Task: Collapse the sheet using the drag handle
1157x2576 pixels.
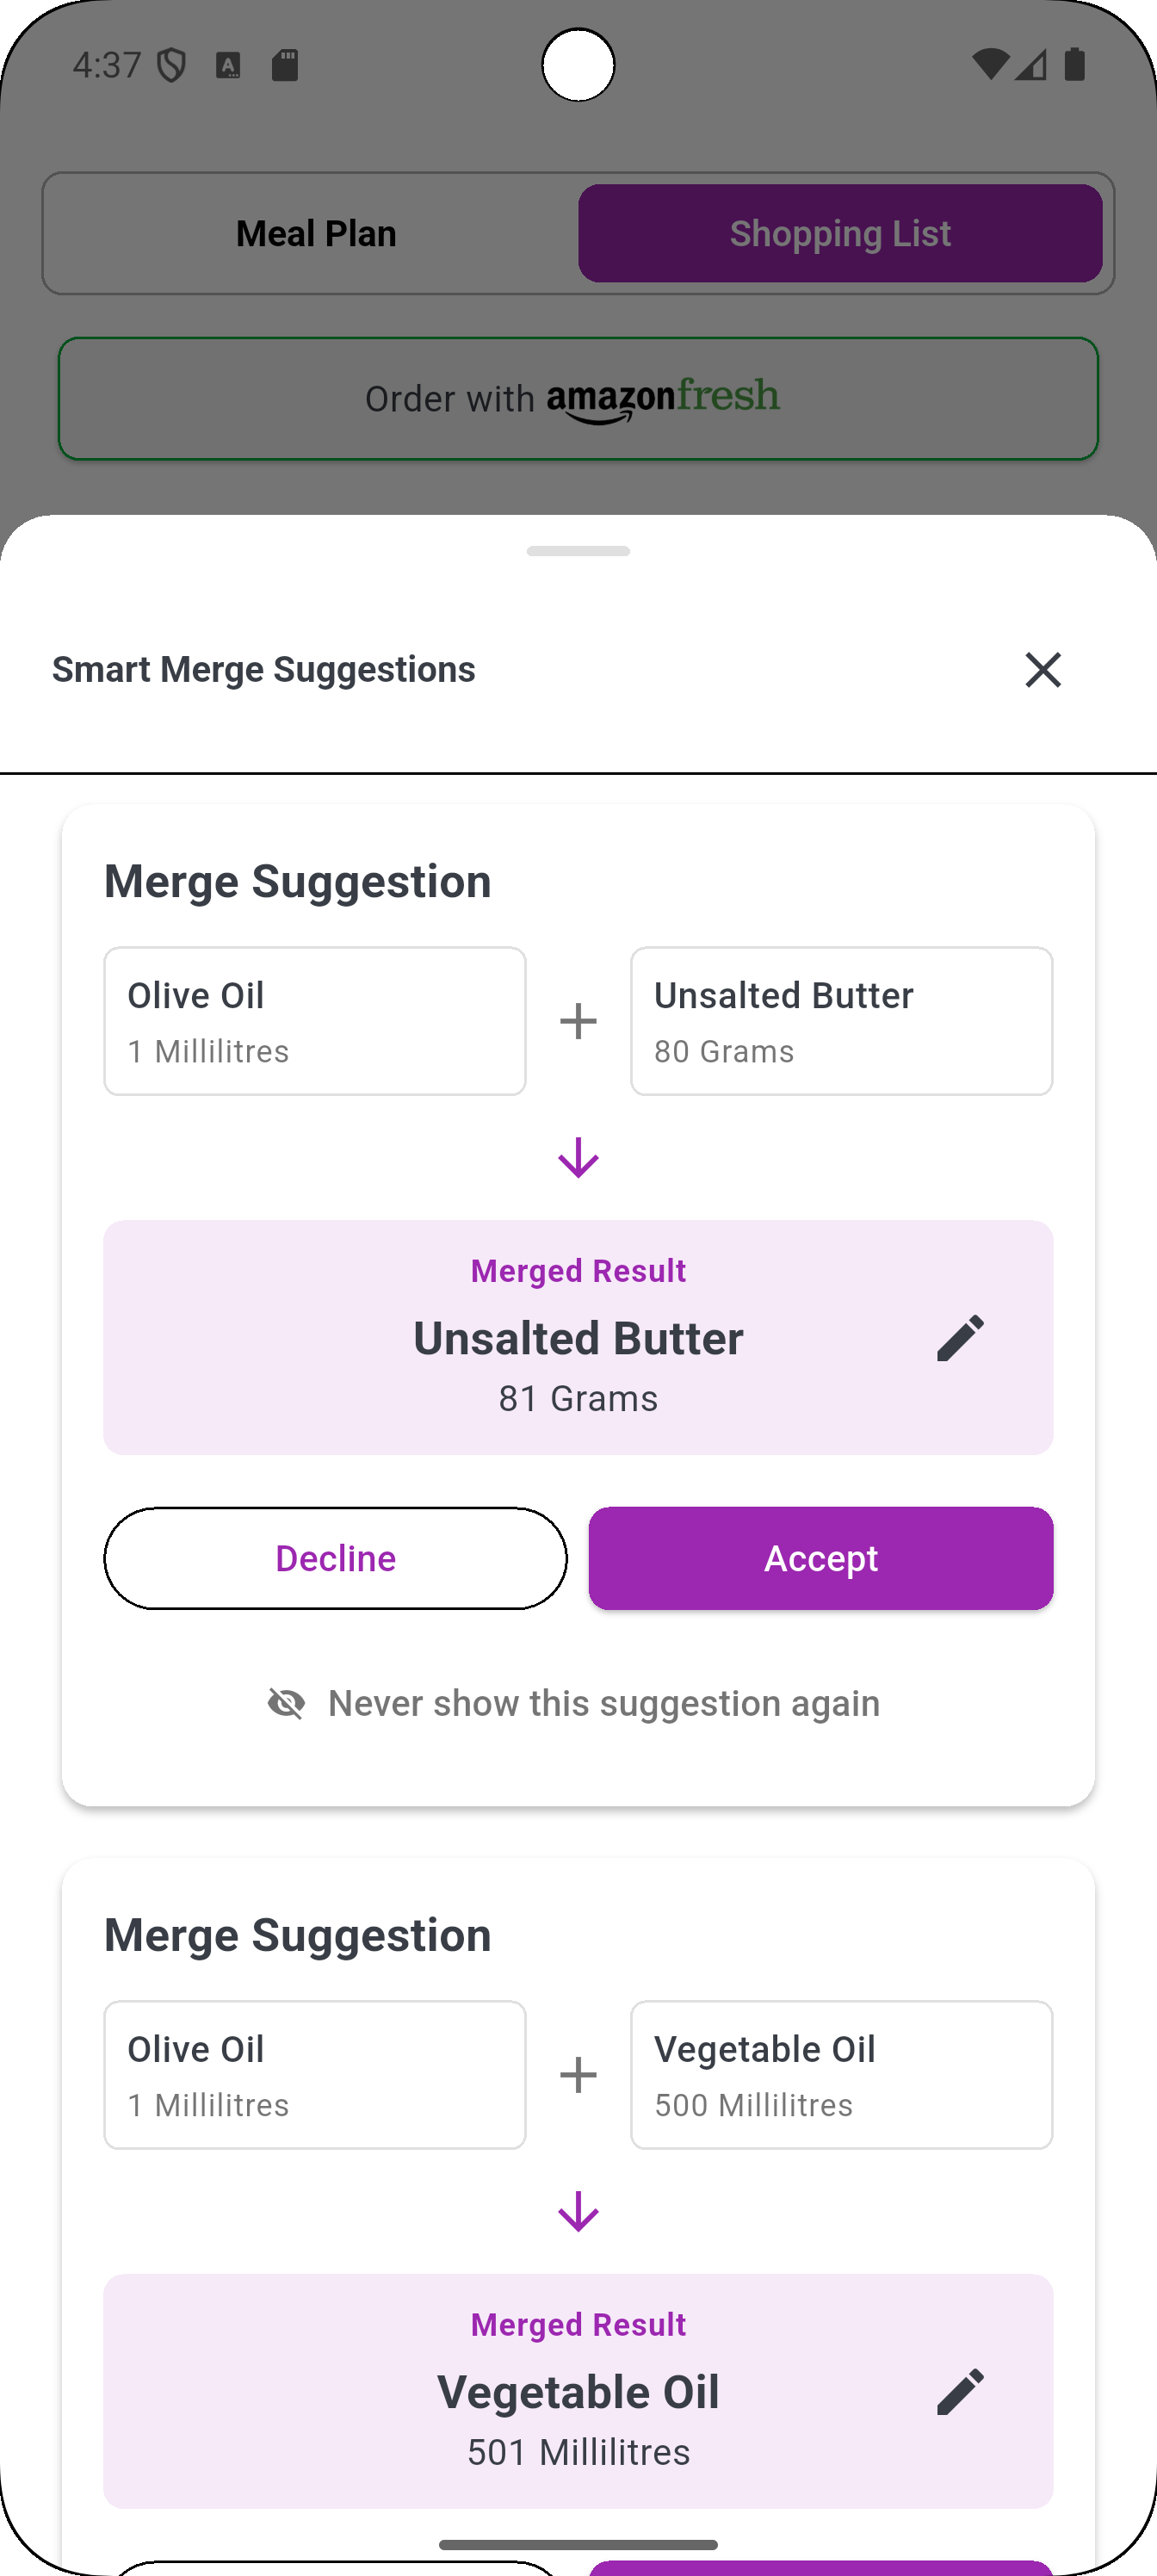Action: coord(578,551)
